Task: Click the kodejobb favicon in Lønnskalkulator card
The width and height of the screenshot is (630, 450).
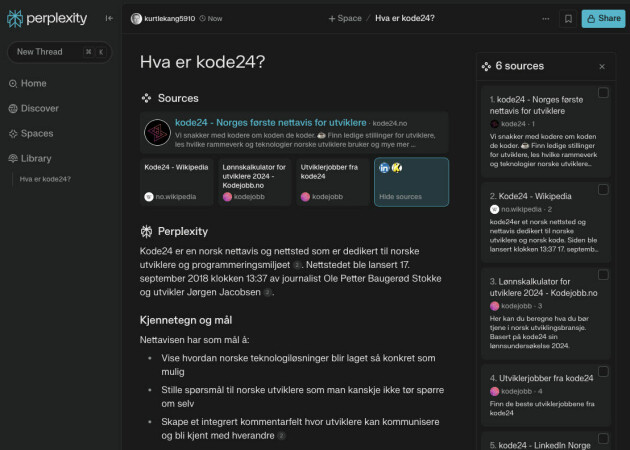Action: [227, 197]
